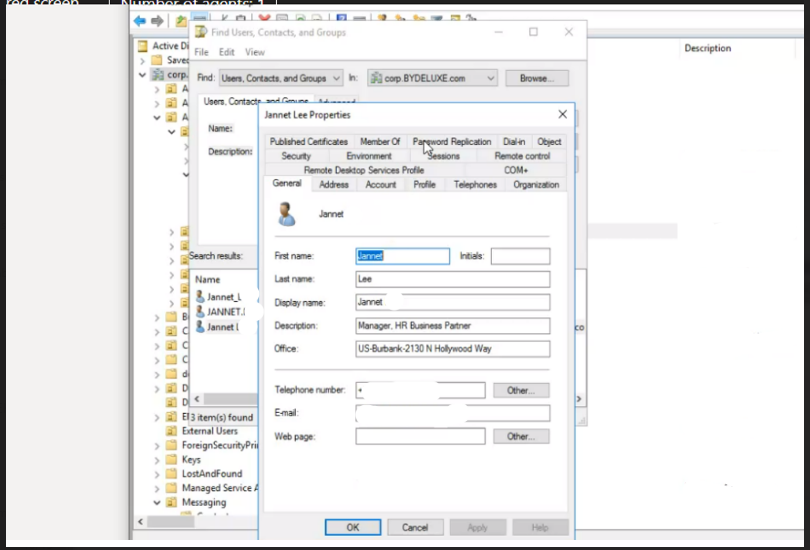The image size is (810, 550).
Task: Click the Managed Service Accounts folder icon
Action: (x=172, y=488)
